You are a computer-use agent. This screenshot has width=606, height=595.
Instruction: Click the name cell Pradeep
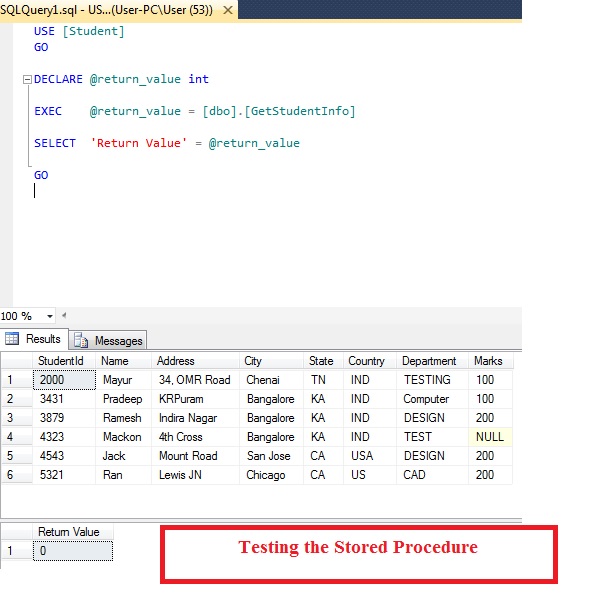123,399
